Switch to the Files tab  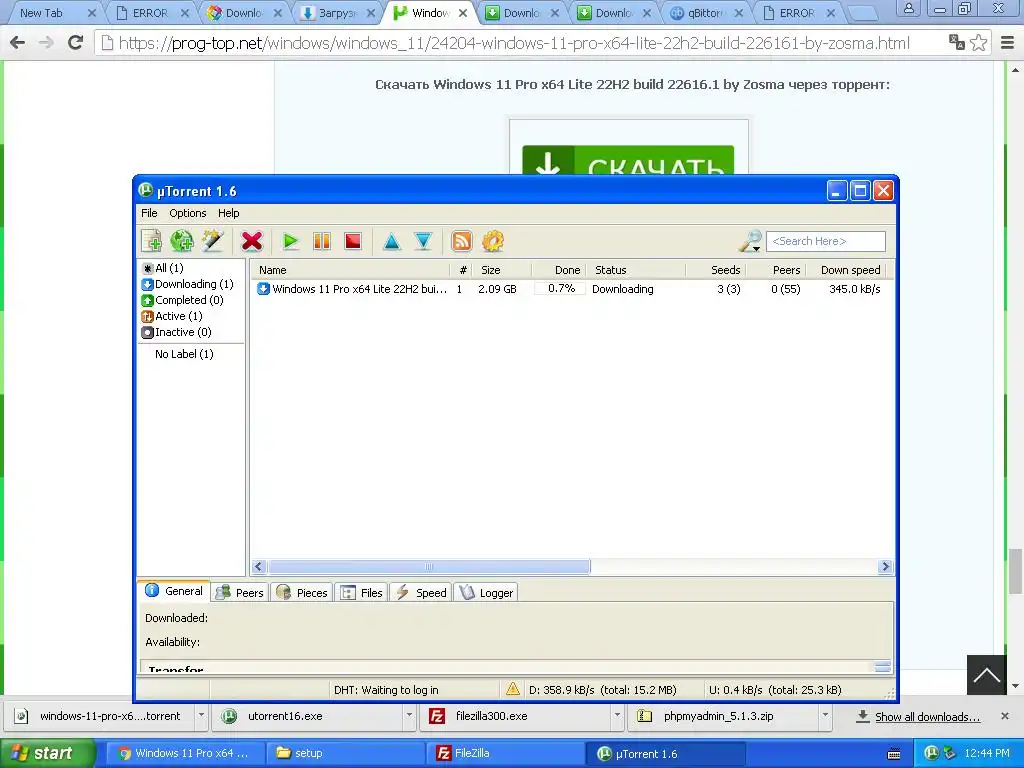tap(361, 592)
